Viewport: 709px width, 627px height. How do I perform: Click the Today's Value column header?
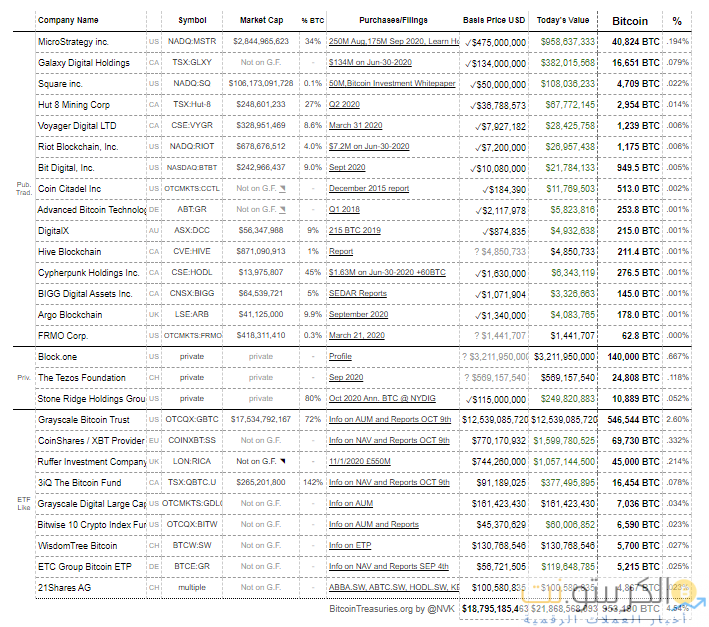click(x=563, y=20)
